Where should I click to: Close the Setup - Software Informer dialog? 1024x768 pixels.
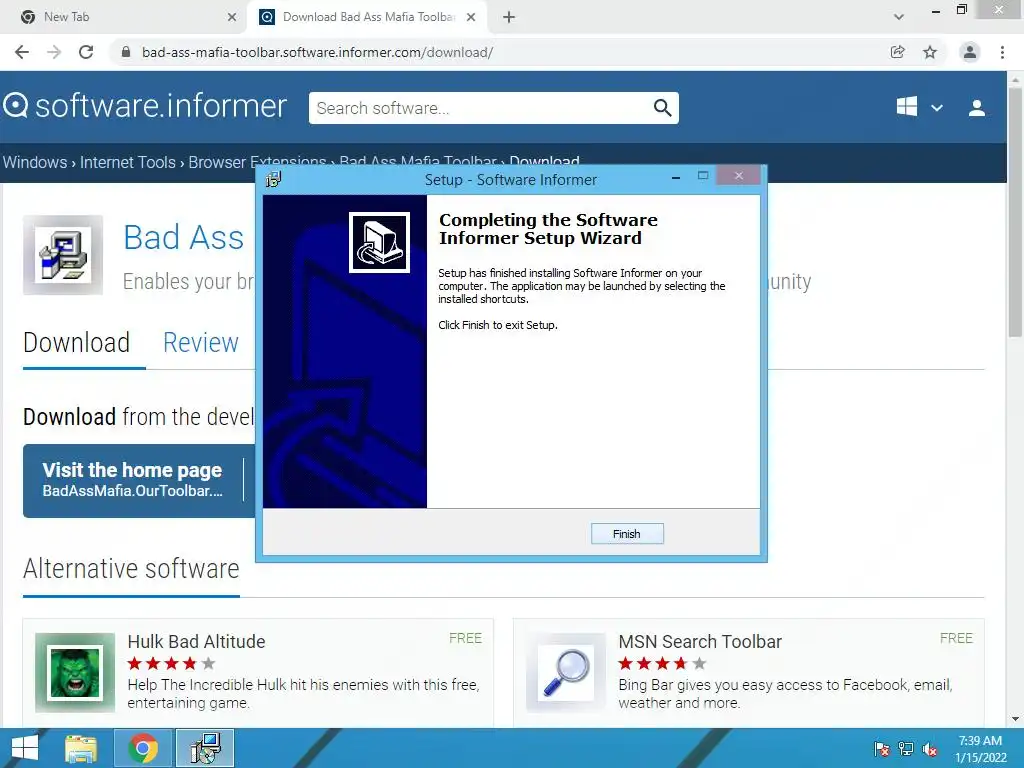pos(739,175)
